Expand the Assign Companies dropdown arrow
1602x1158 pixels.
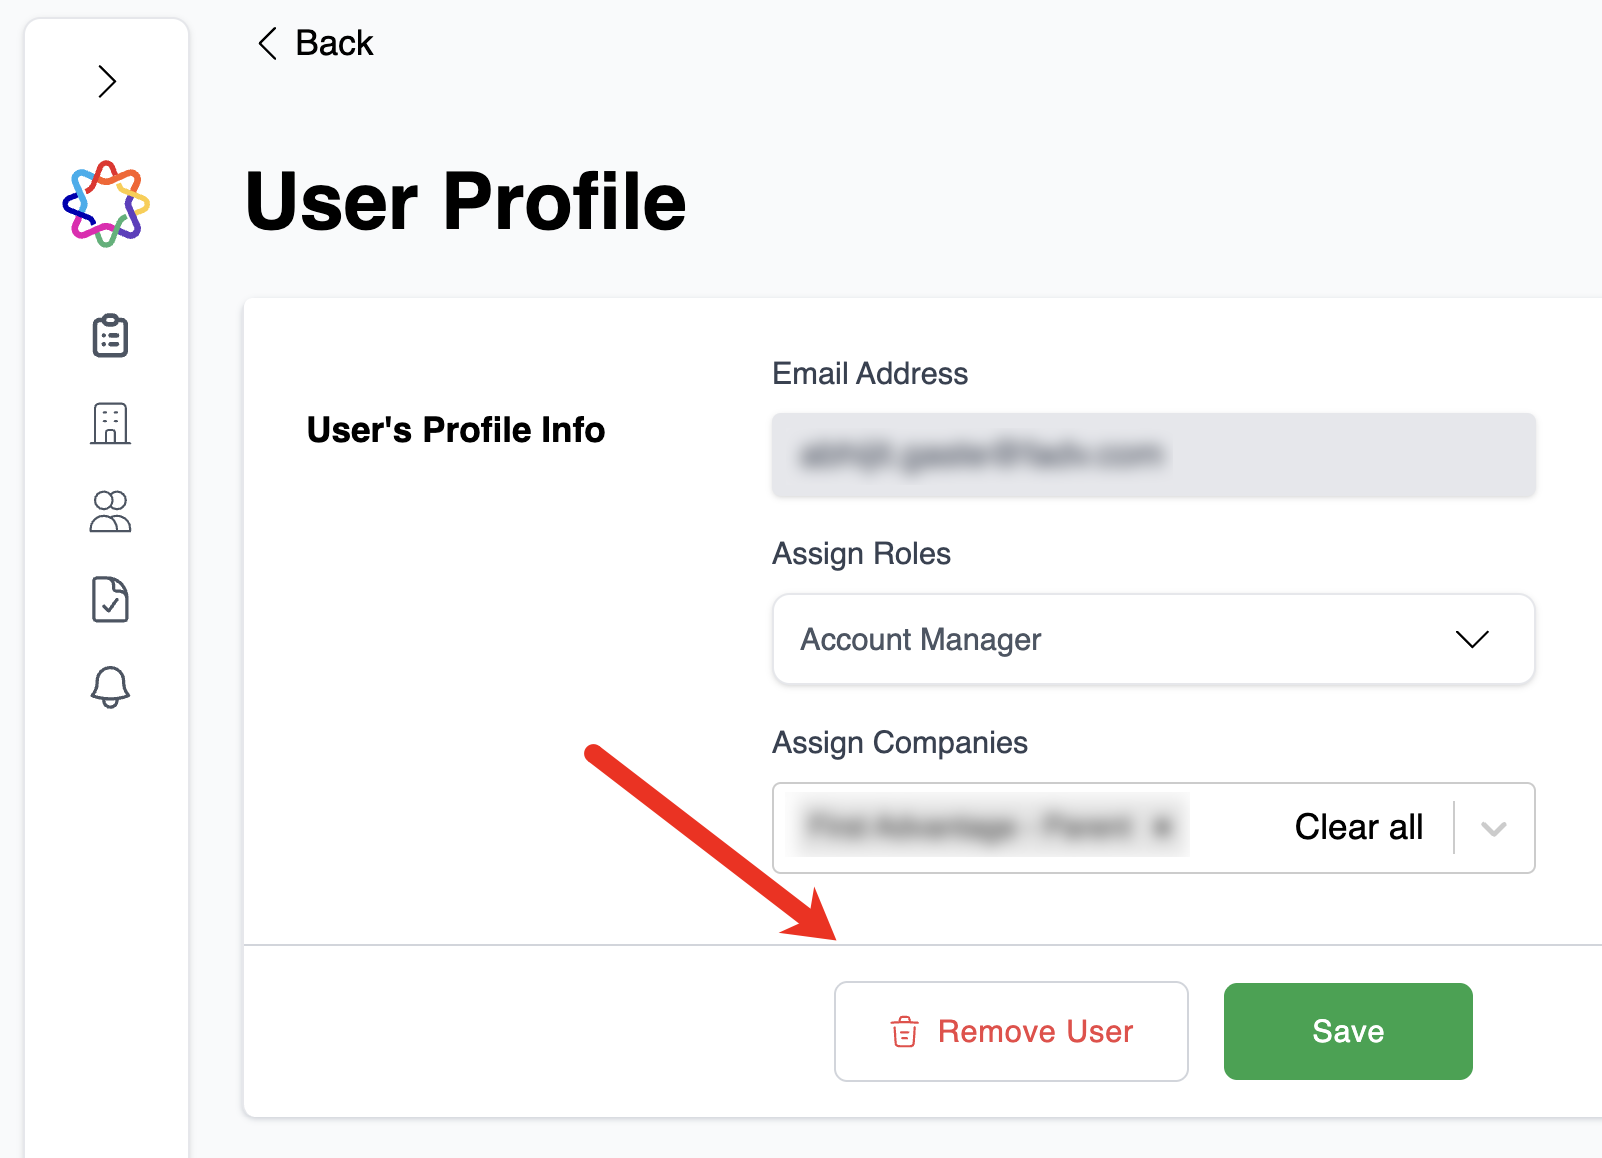1494,828
